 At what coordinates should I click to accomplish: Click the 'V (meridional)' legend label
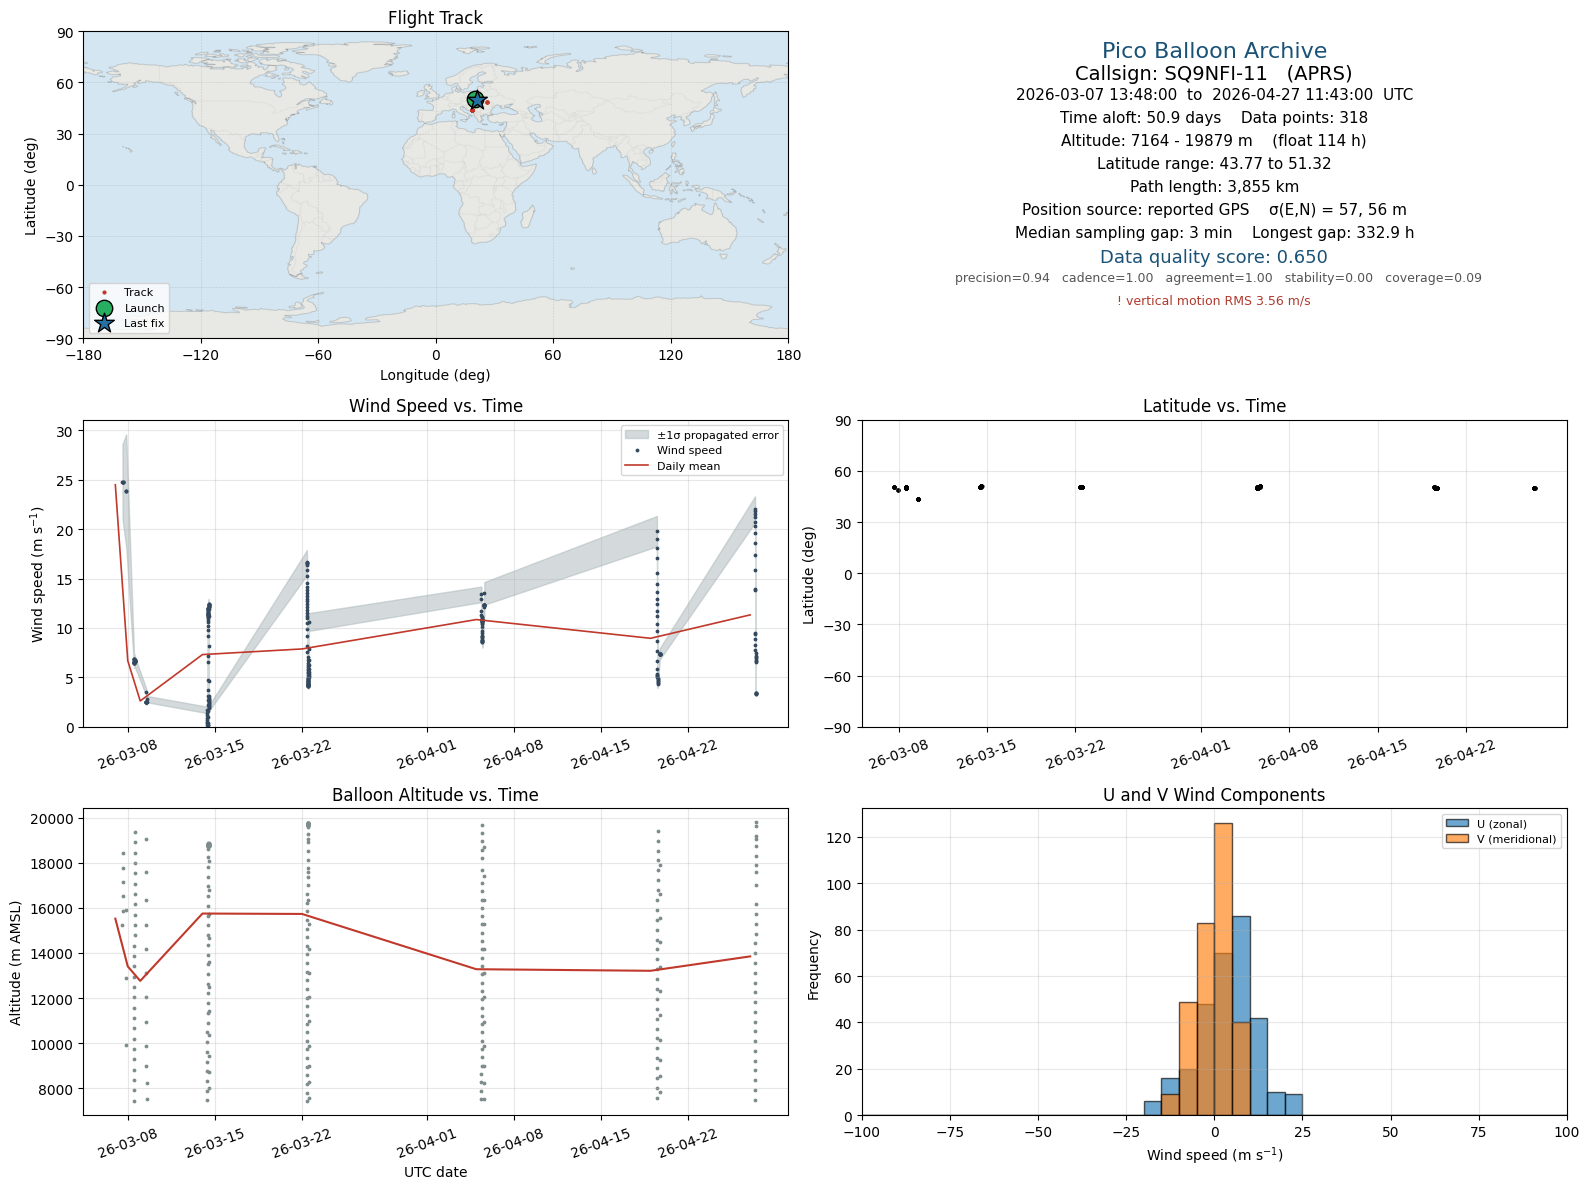[1517, 839]
